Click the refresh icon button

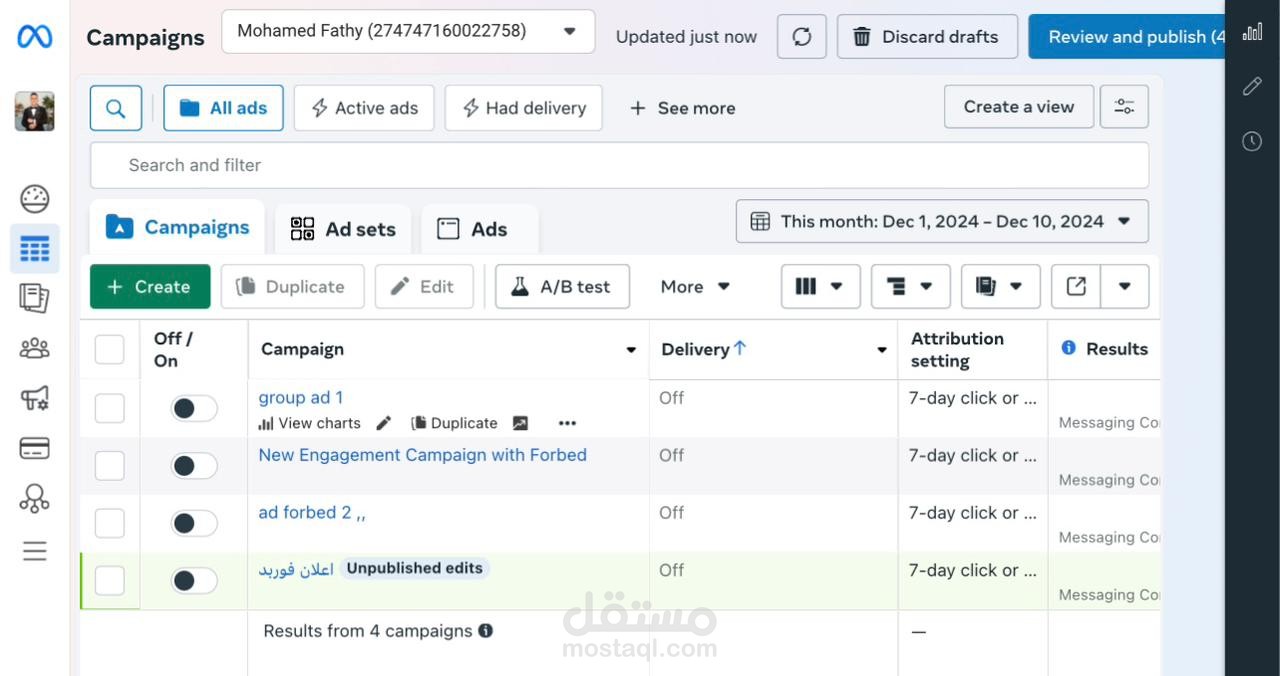point(802,37)
